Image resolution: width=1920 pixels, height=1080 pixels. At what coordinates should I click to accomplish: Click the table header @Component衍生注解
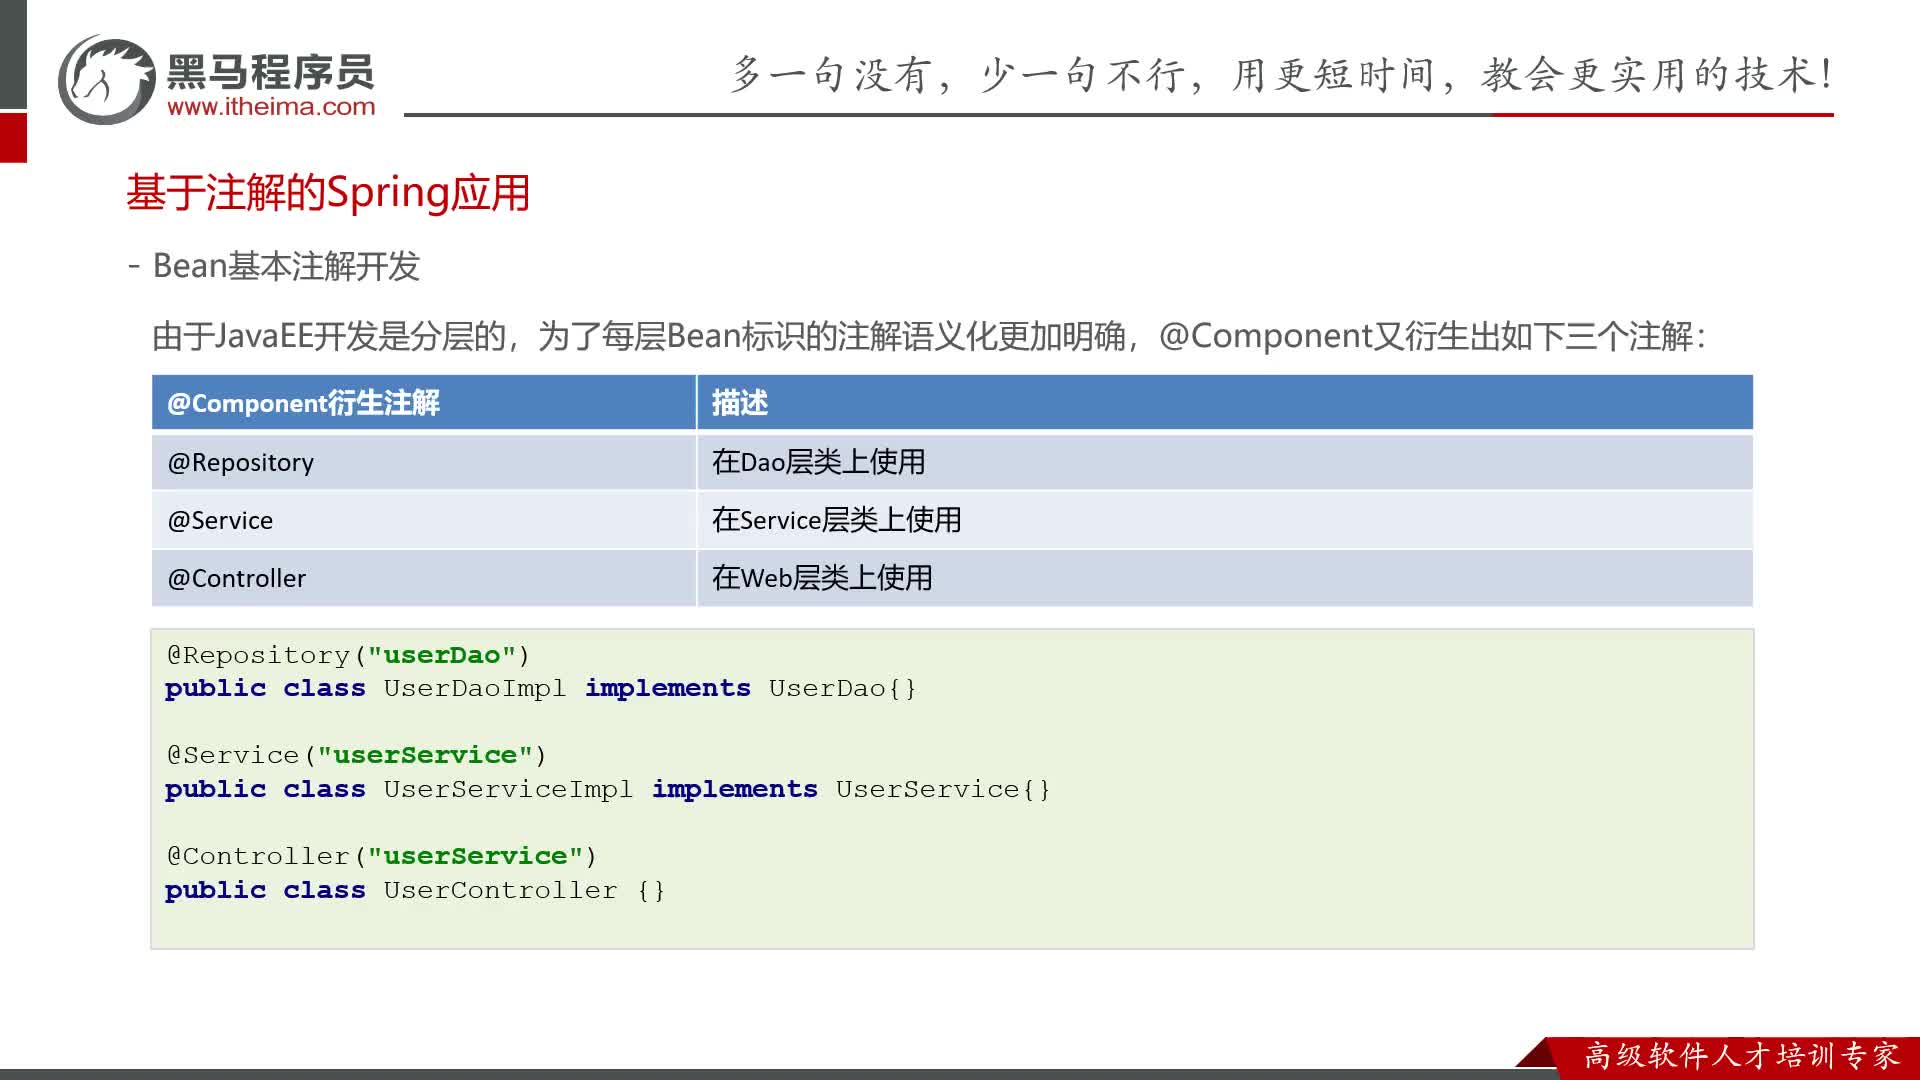(x=423, y=403)
